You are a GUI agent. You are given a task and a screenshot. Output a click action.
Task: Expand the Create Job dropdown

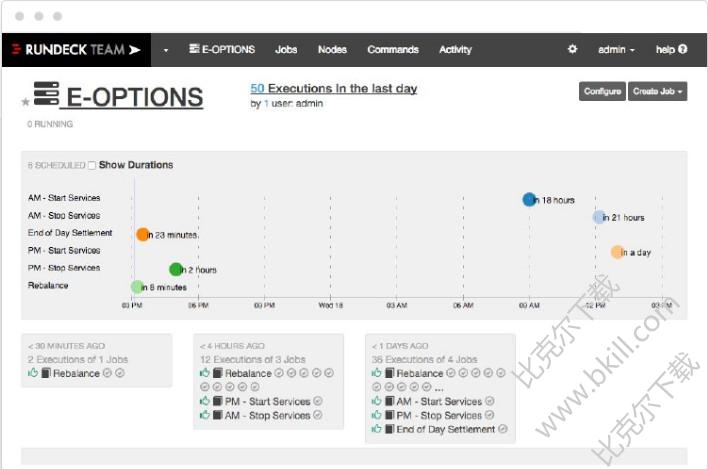point(657,92)
